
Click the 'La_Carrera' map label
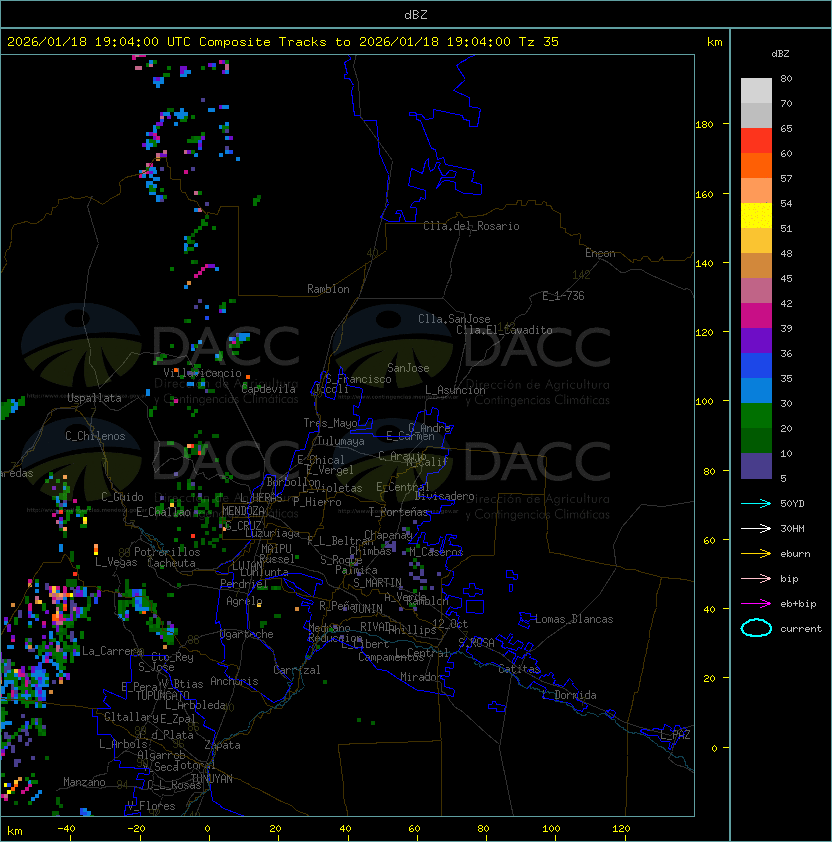pyautogui.click(x=112, y=651)
